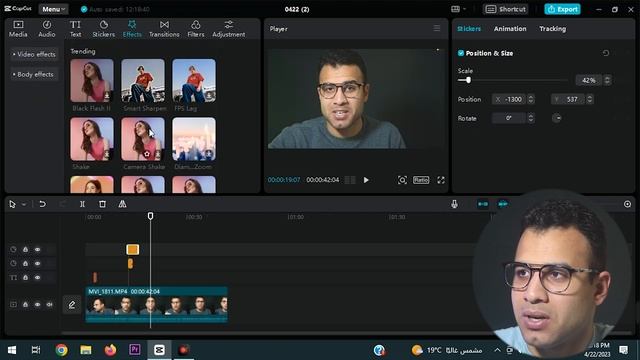Click the Rotate value stepper arrows
The height and width of the screenshot is (360, 640).
531,118
